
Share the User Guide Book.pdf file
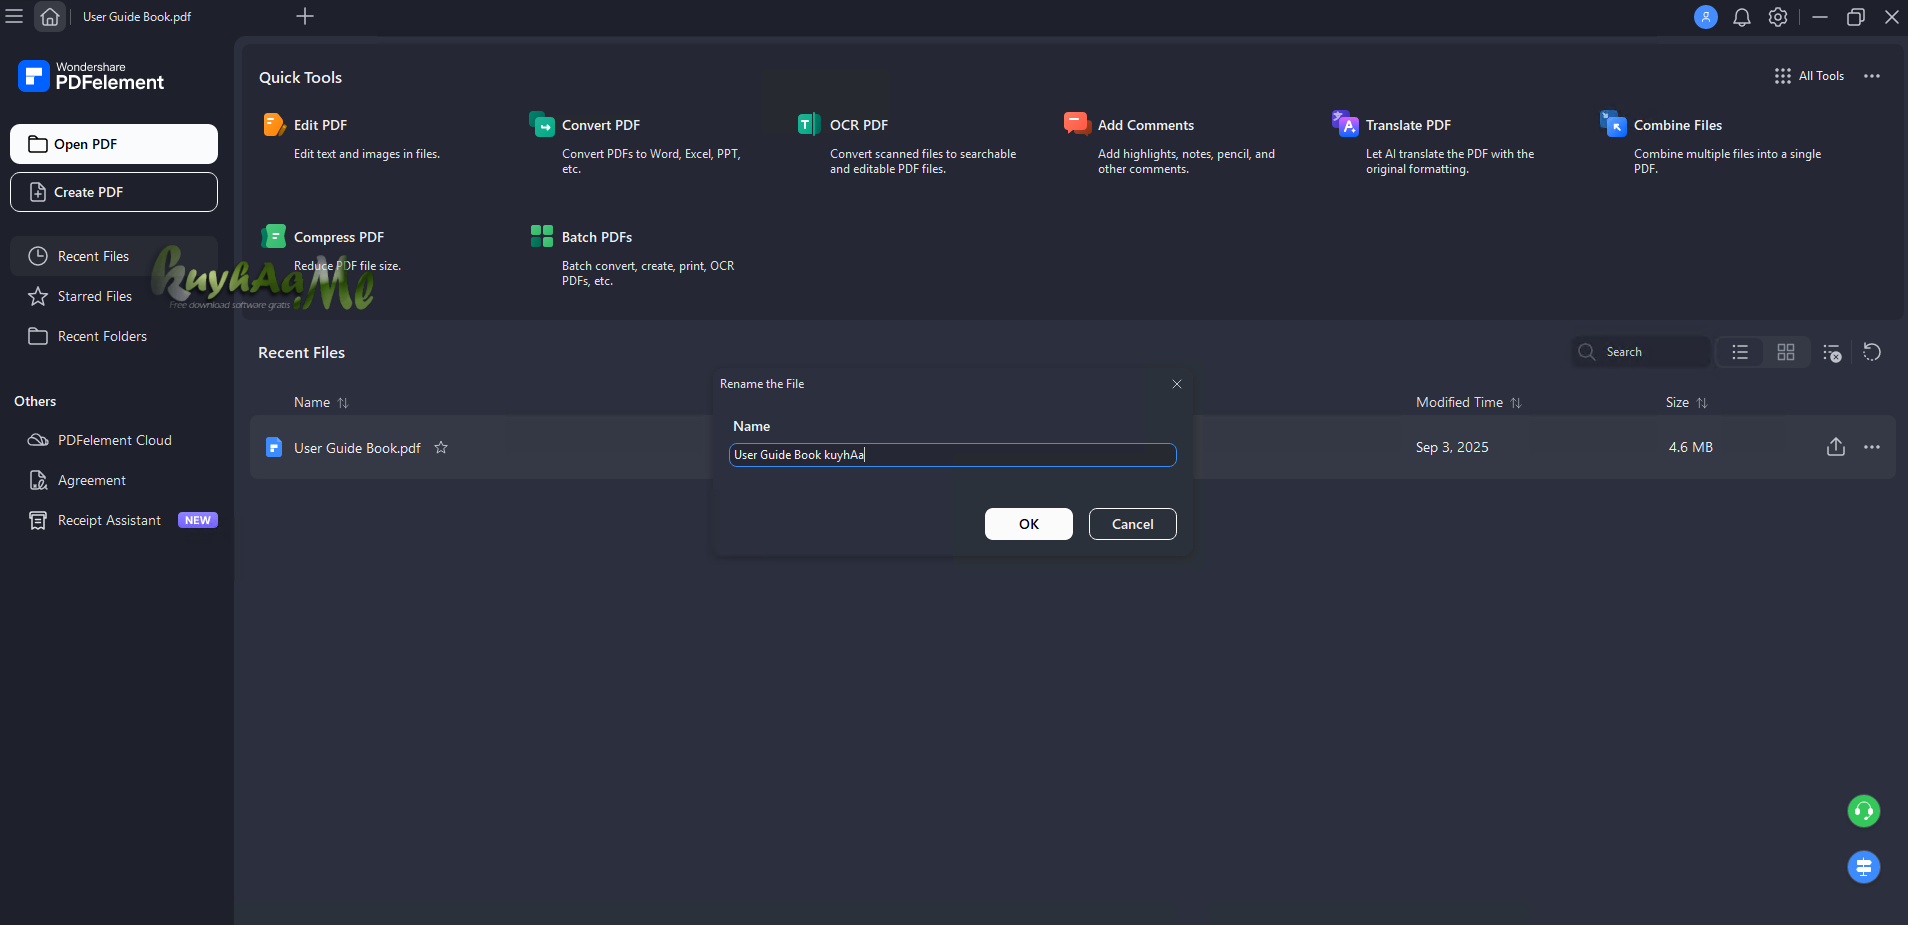click(x=1836, y=447)
